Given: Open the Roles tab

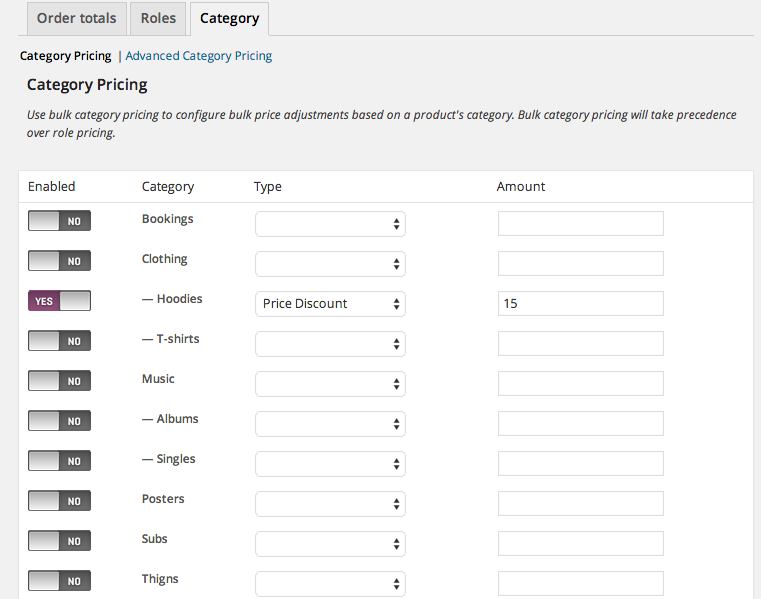Looking at the screenshot, I should pyautogui.click(x=158, y=19).
